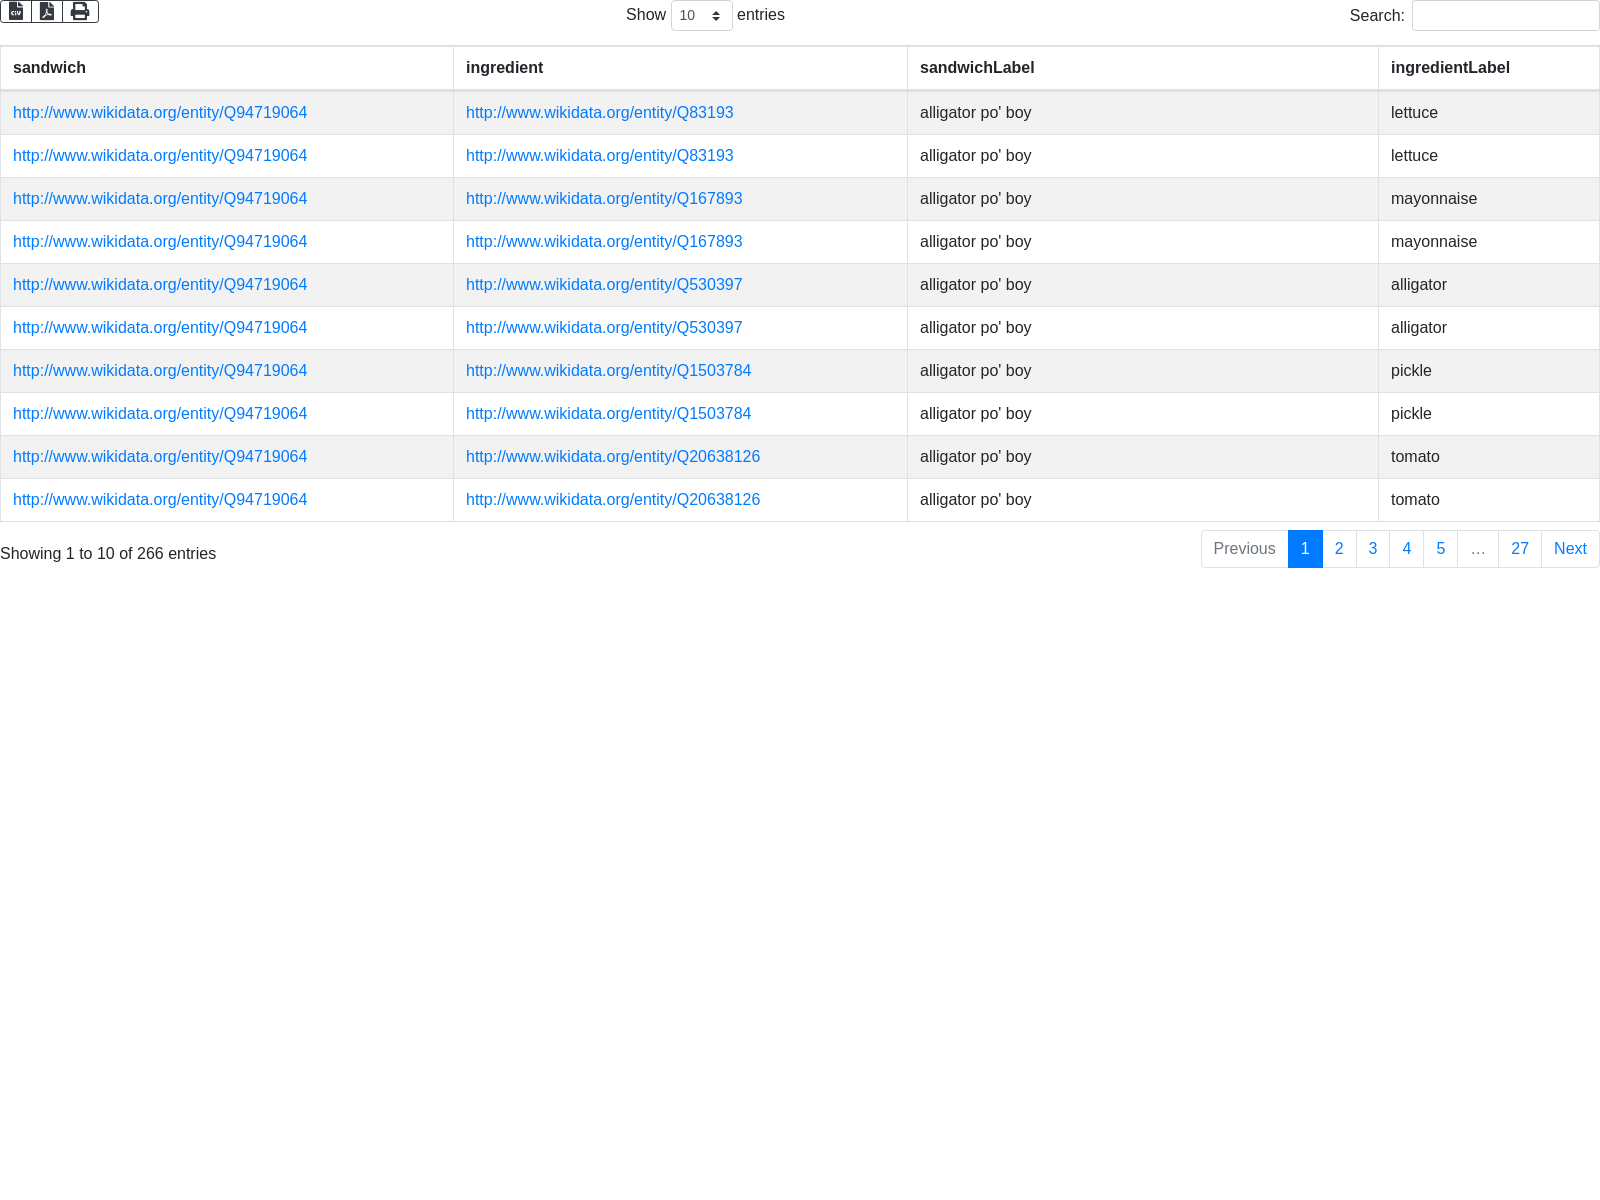The height and width of the screenshot is (1200, 1600).
Task: Focus the Search input field
Action: pyautogui.click(x=1505, y=16)
